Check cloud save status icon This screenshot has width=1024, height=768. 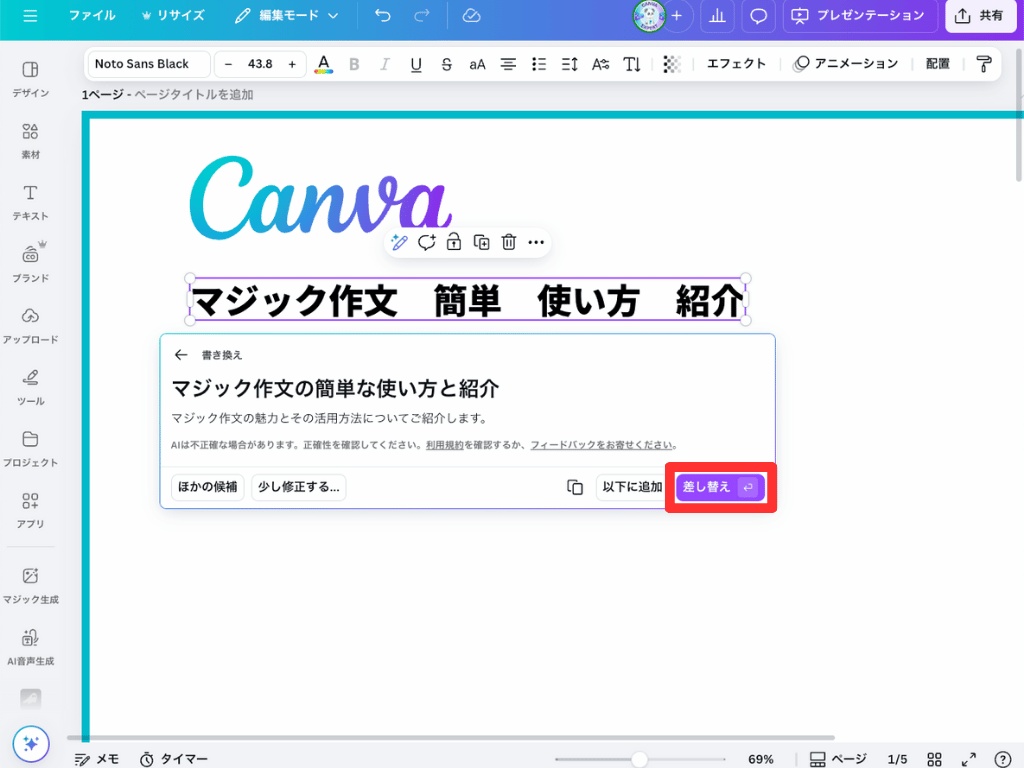coord(472,16)
